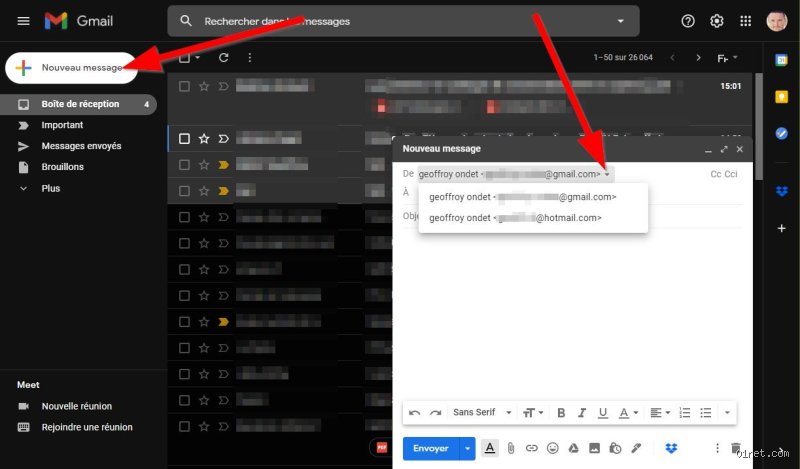The width and height of the screenshot is (800, 469).
Task: Insert files using Google Drive icon
Action: click(x=573, y=448)
